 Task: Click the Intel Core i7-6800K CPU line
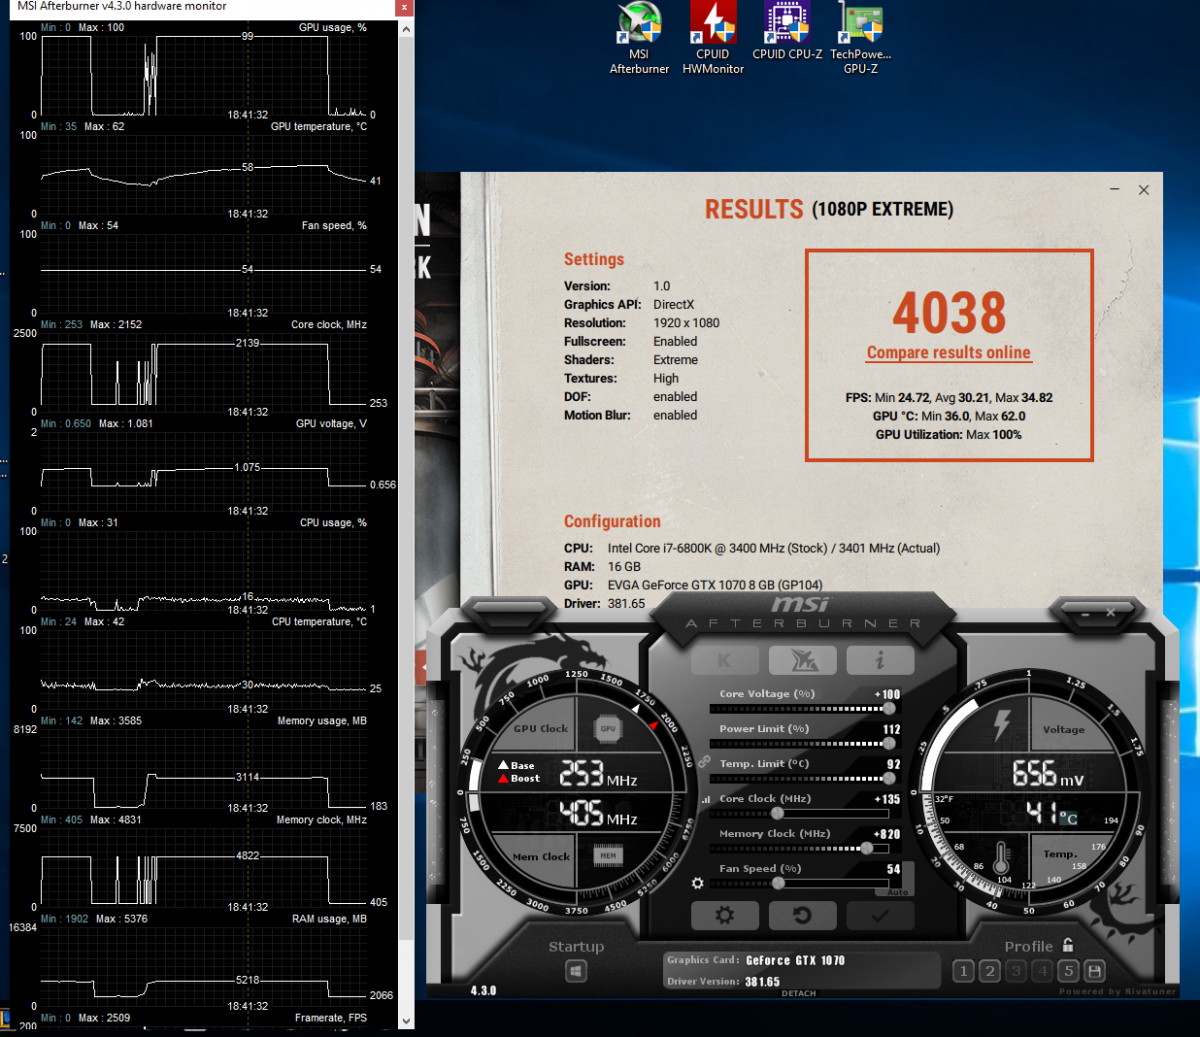click(x=752, y=548)
